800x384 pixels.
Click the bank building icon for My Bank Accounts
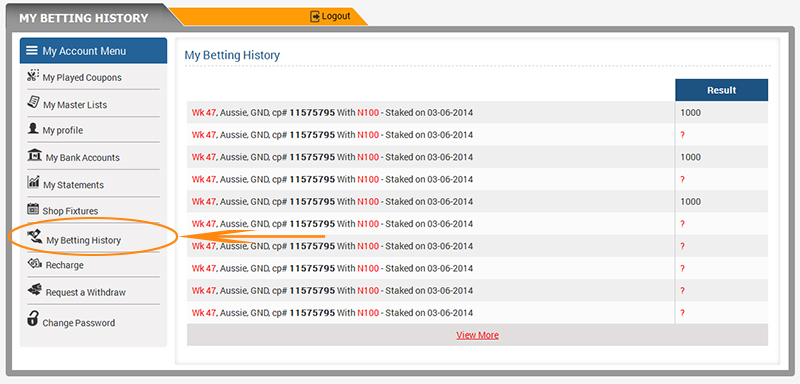(34, 156)
